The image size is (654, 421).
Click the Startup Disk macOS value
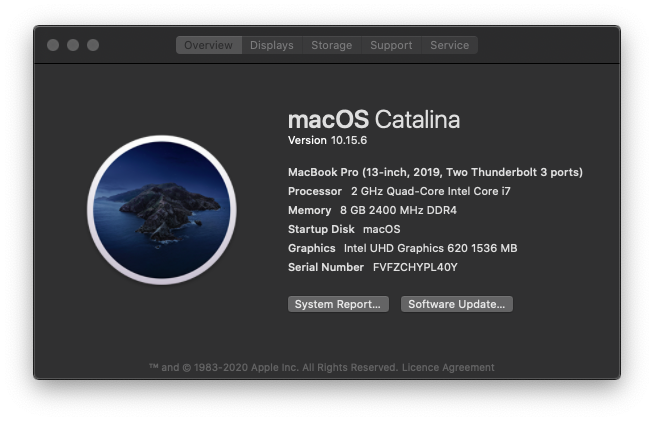[382, 229]
